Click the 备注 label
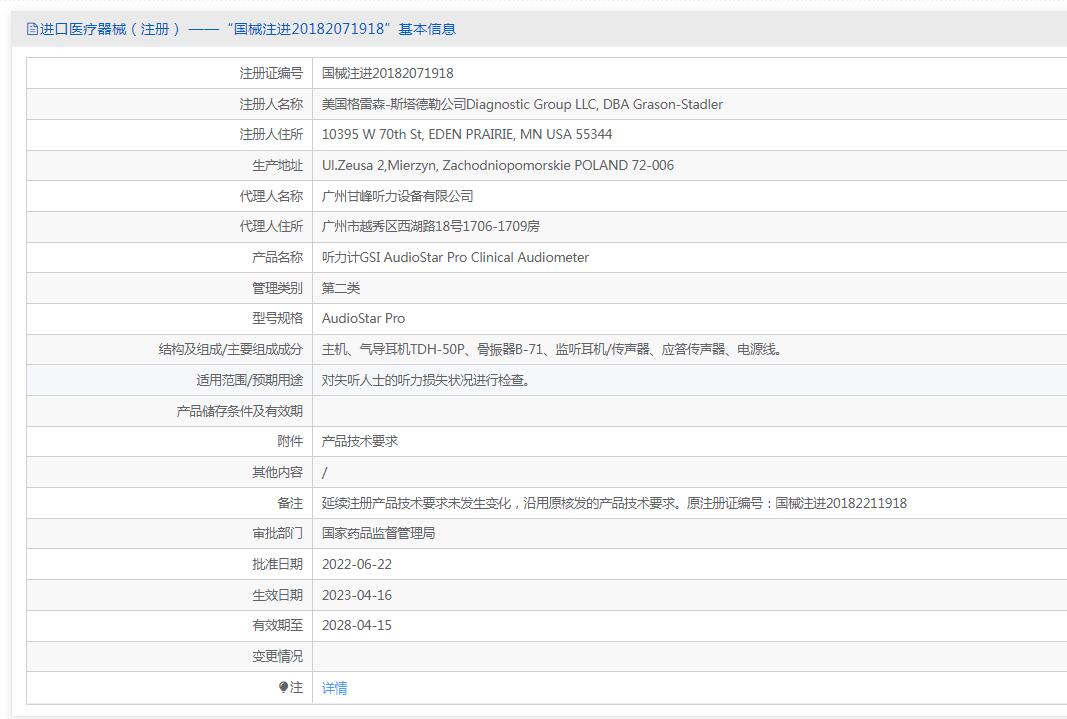 pyautogui.click(x=290, y=503)
